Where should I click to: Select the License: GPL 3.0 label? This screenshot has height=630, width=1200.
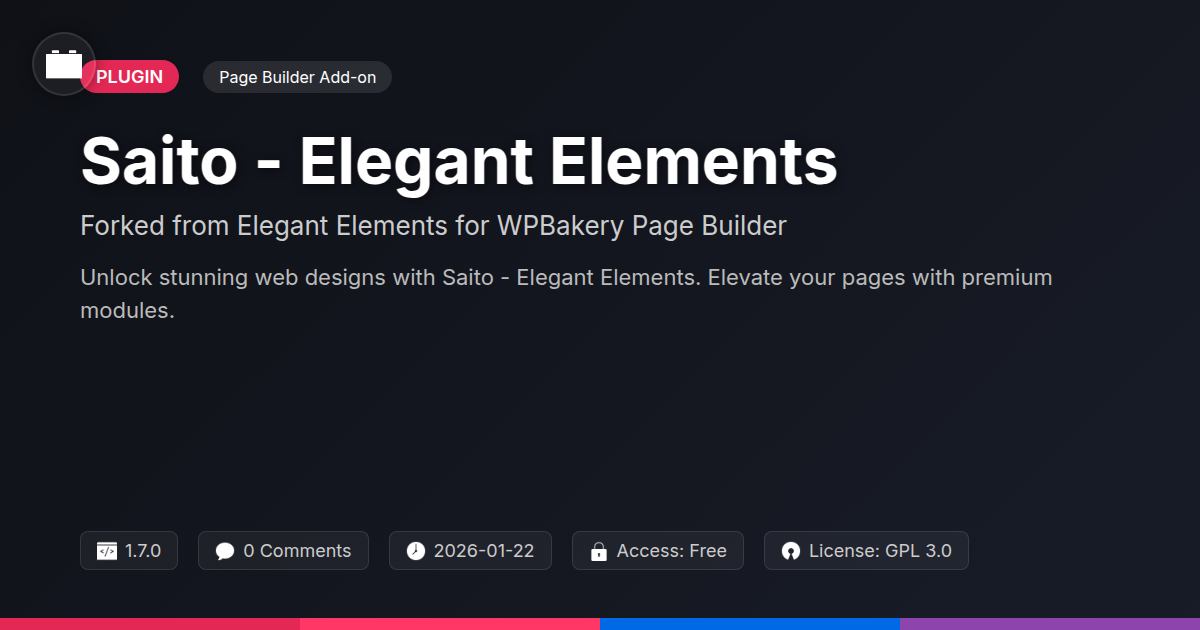click(880, 551)
